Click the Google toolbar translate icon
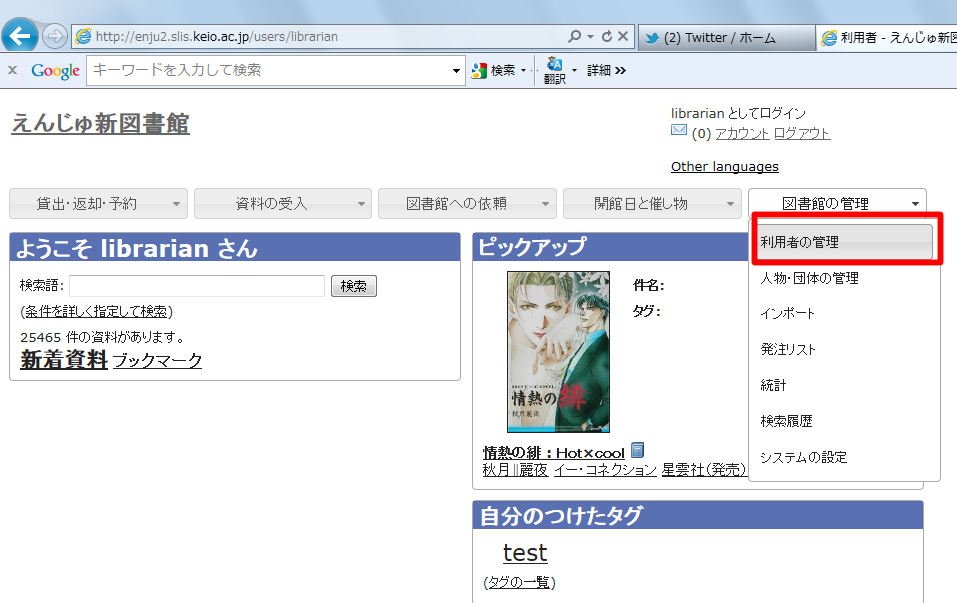This screenshot has height=603, width=957. point(555,70)
